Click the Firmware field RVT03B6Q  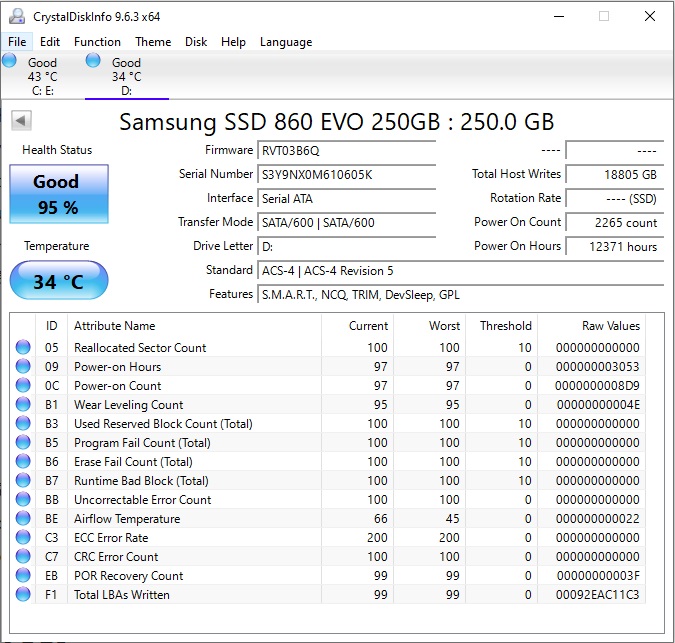pos(347,151)
